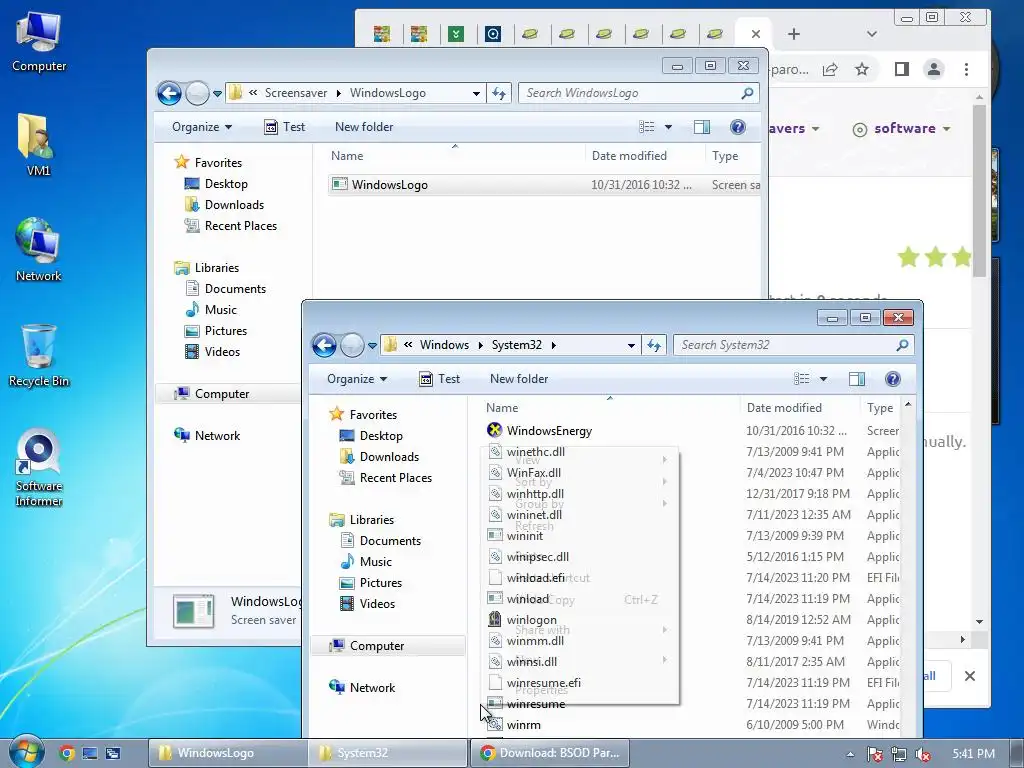Expand WindowsLogo address bar history dropdown
This screenshot has height=768, width=1024.
pyautogui.click(x=476, y=93)
